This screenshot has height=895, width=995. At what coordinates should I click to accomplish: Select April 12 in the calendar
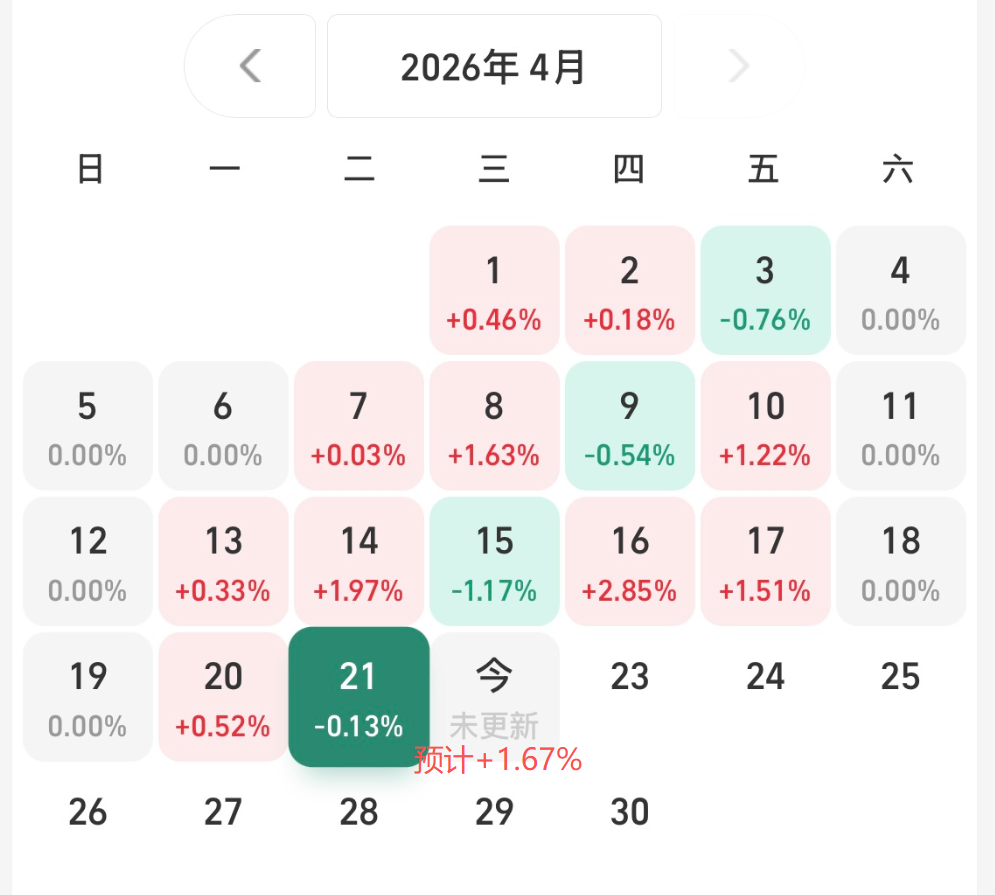click(88, 561)
